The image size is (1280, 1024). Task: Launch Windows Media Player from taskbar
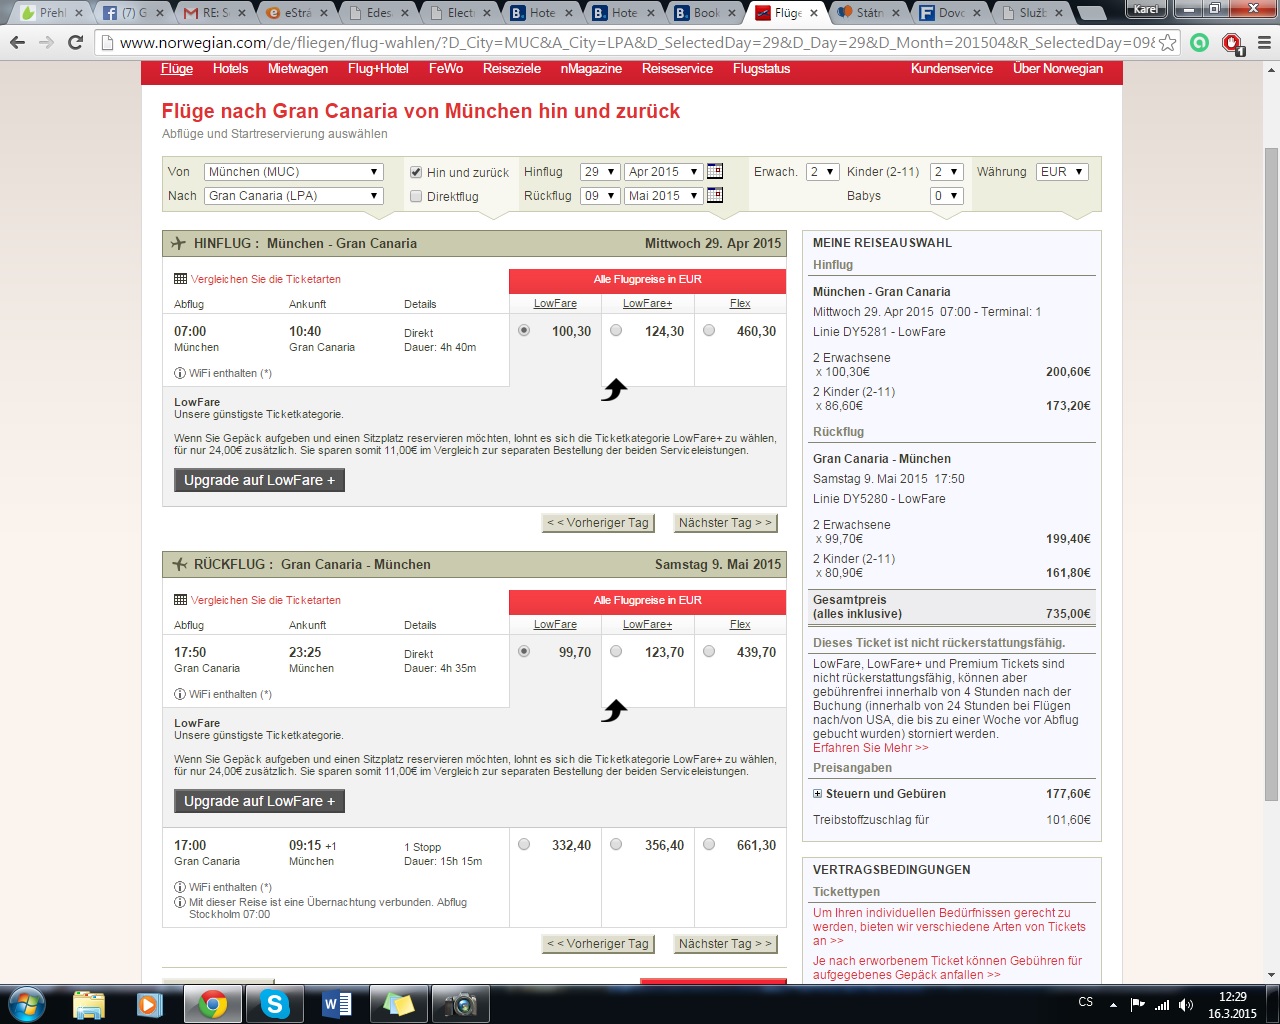tap(150, 1004)
